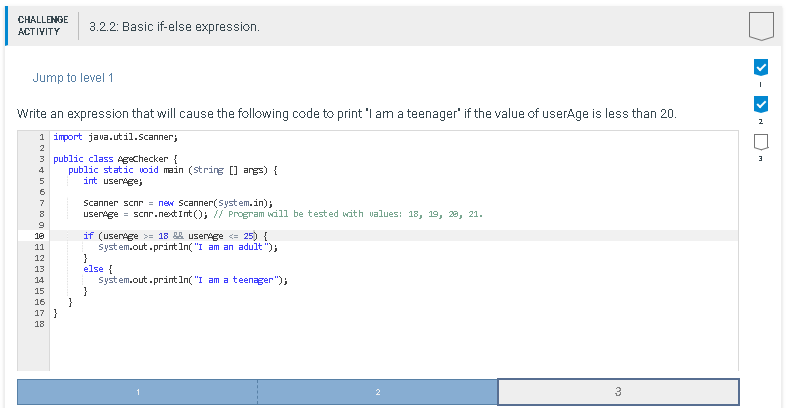Screen dimensions: 800x408
Task: Click the 'else {' line
Action: (98, 269)
